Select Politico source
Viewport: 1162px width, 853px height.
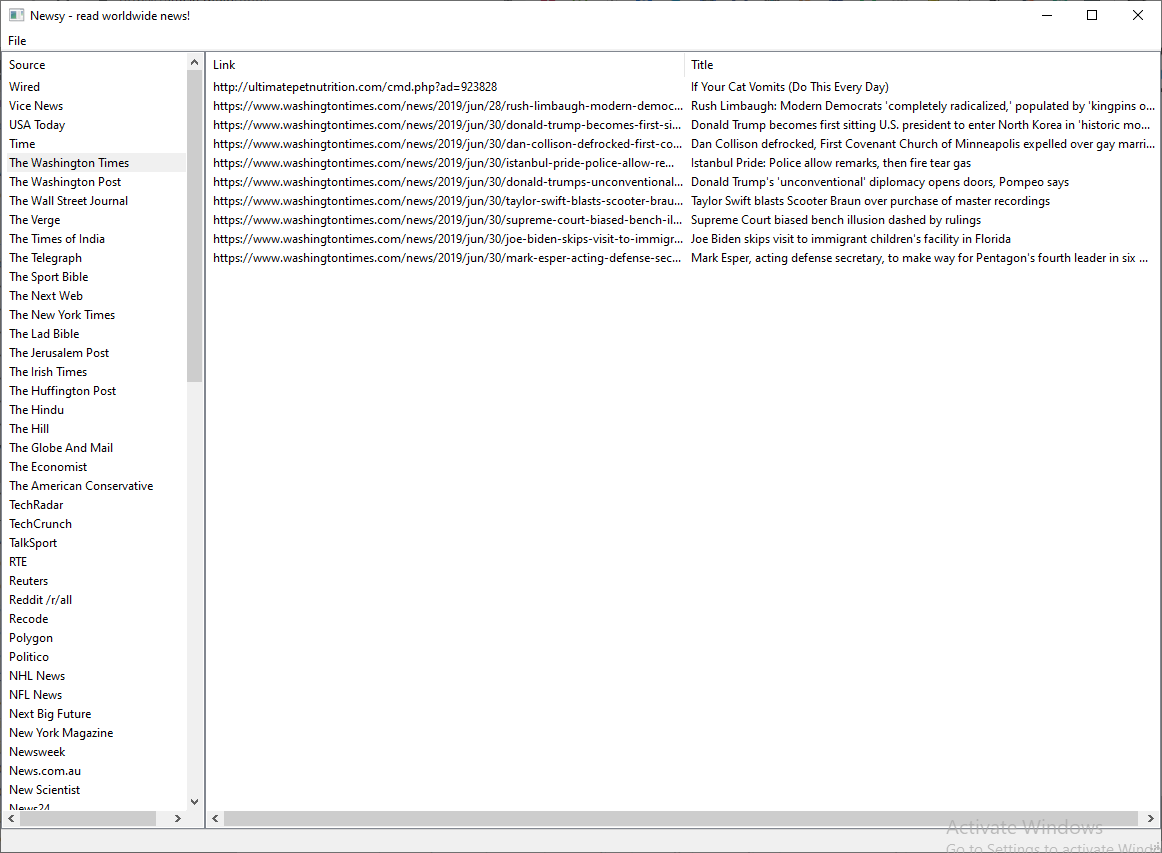[29, 657]
